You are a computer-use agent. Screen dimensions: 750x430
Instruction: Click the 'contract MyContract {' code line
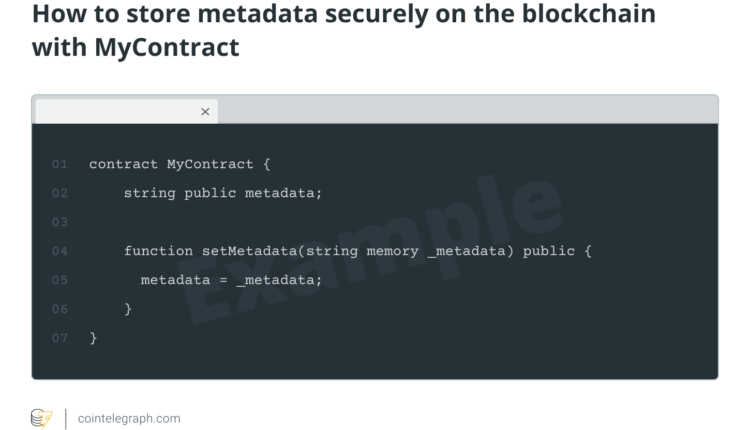point(180,164)
